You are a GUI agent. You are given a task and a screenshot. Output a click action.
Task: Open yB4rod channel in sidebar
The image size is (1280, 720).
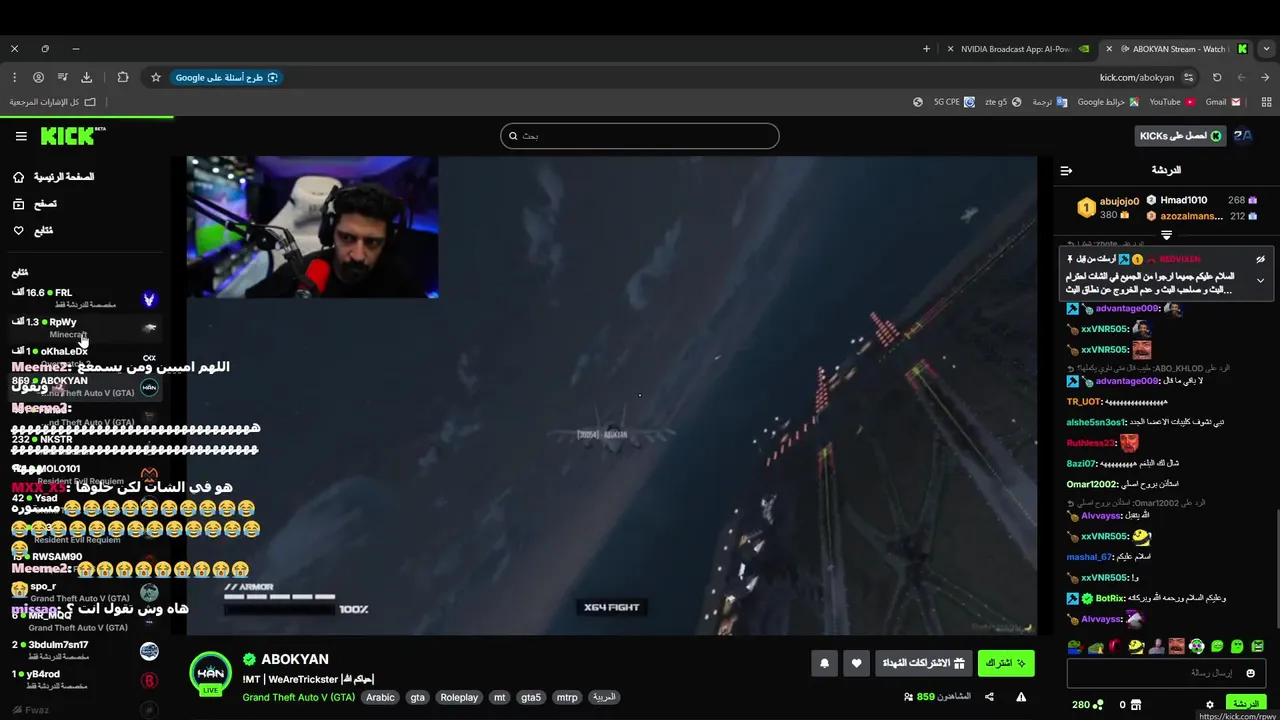tap(85, 680)
